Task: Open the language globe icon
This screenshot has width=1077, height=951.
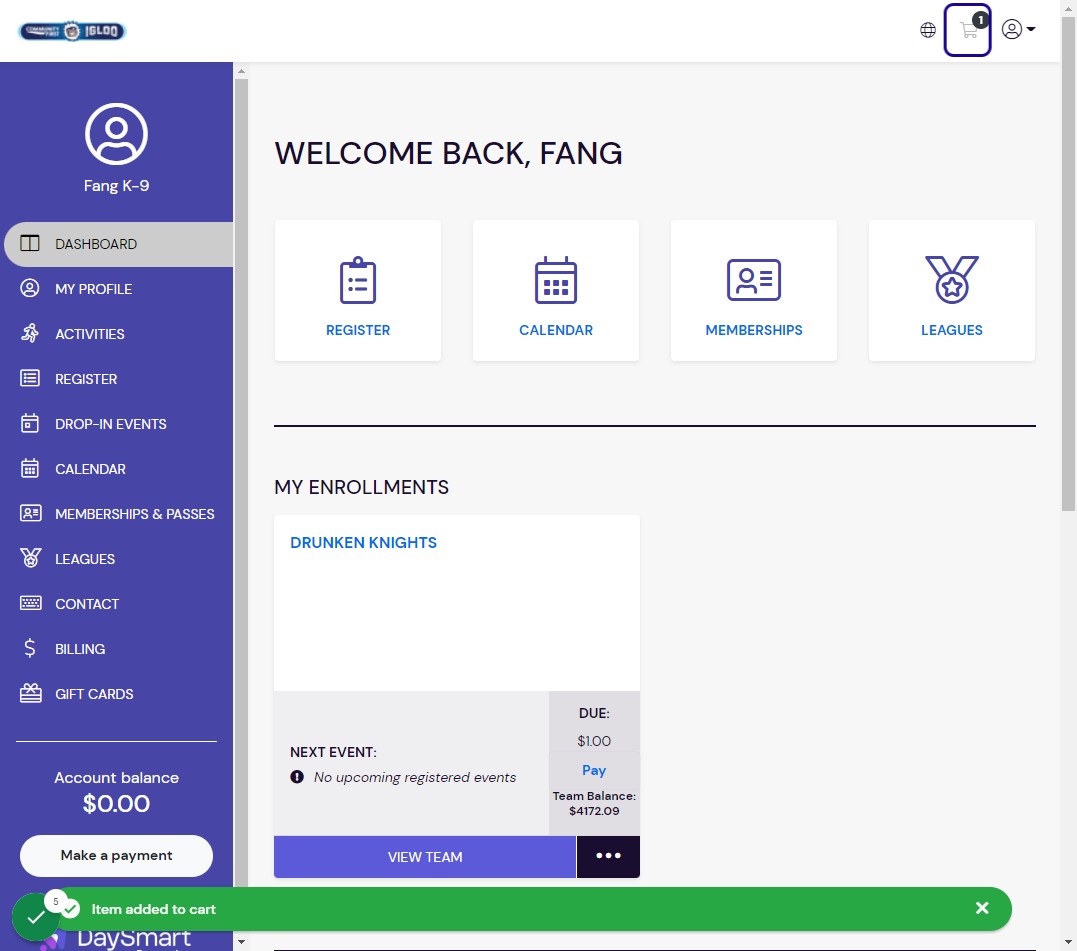Action: pos(928,30)
